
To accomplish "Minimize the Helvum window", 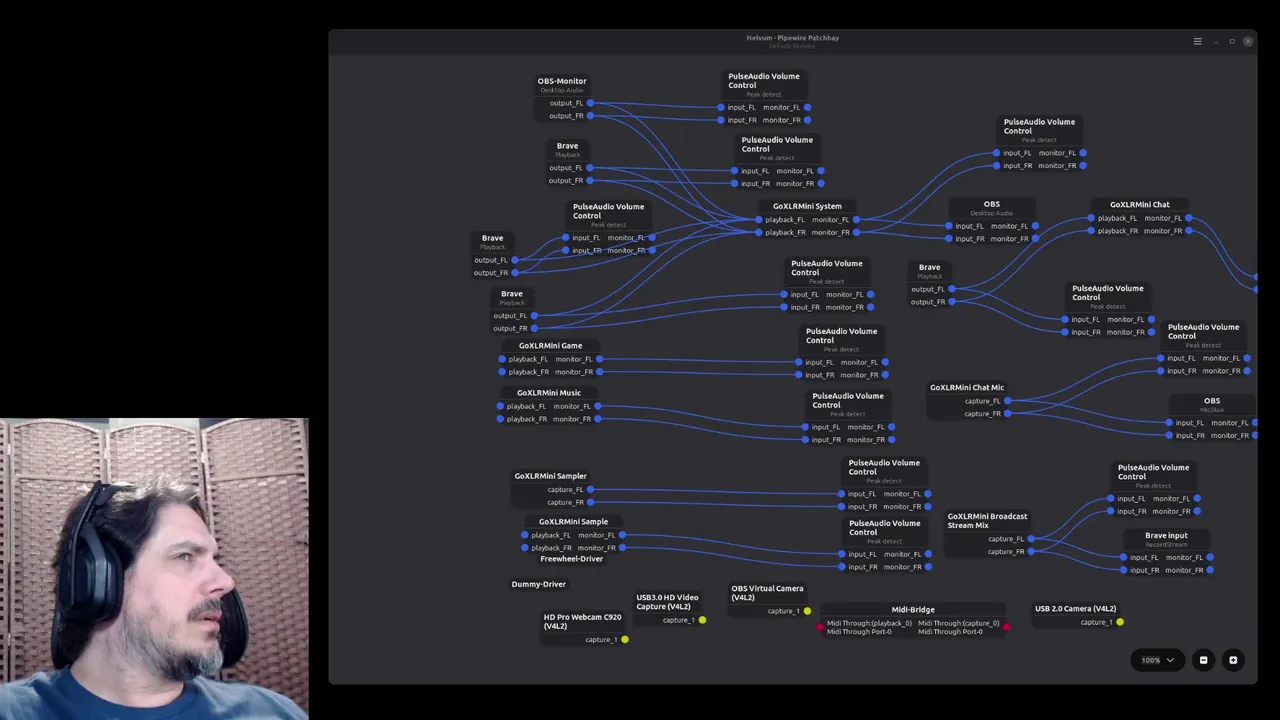I will (x=1216, y=41).
